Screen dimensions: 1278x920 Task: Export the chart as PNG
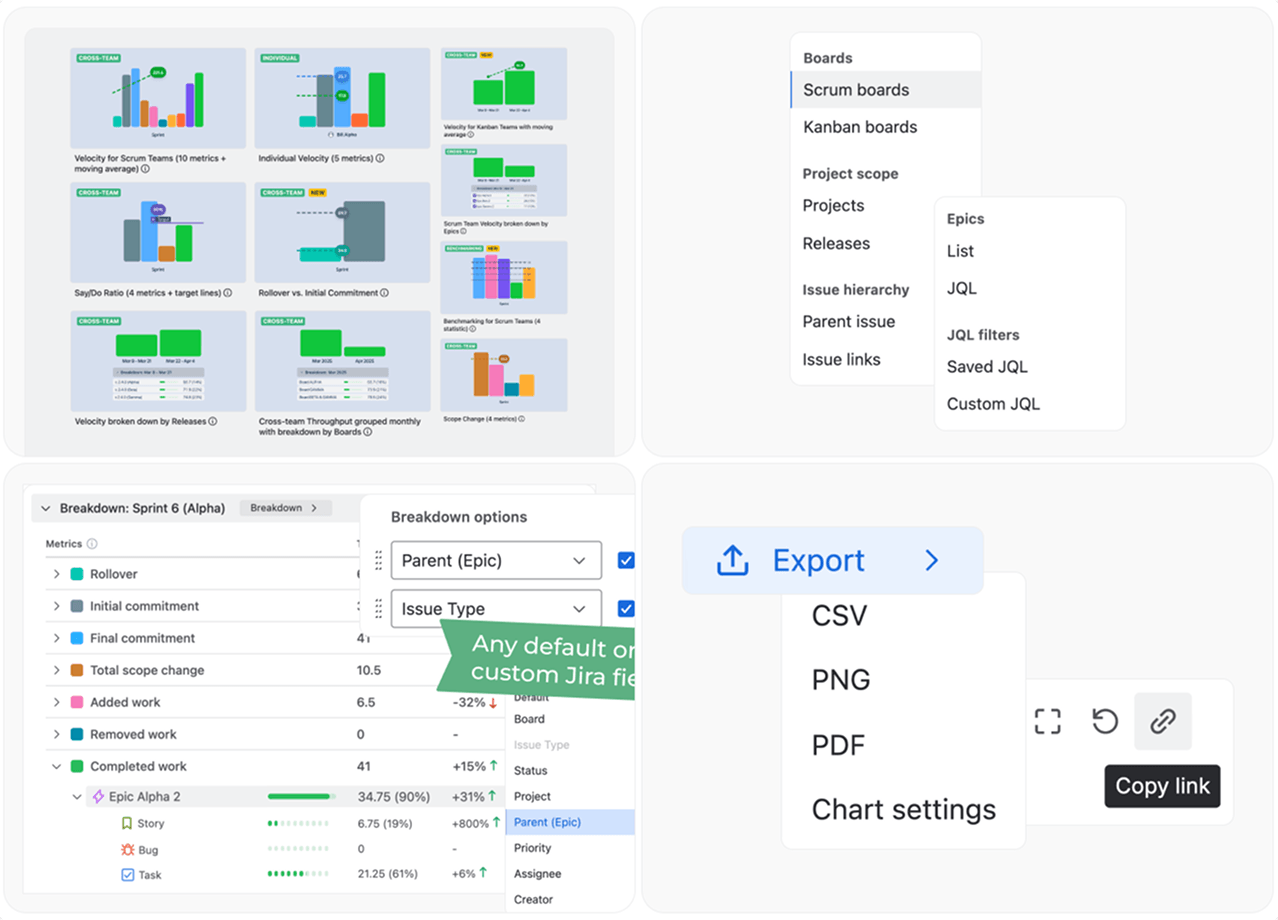[841, 680]
